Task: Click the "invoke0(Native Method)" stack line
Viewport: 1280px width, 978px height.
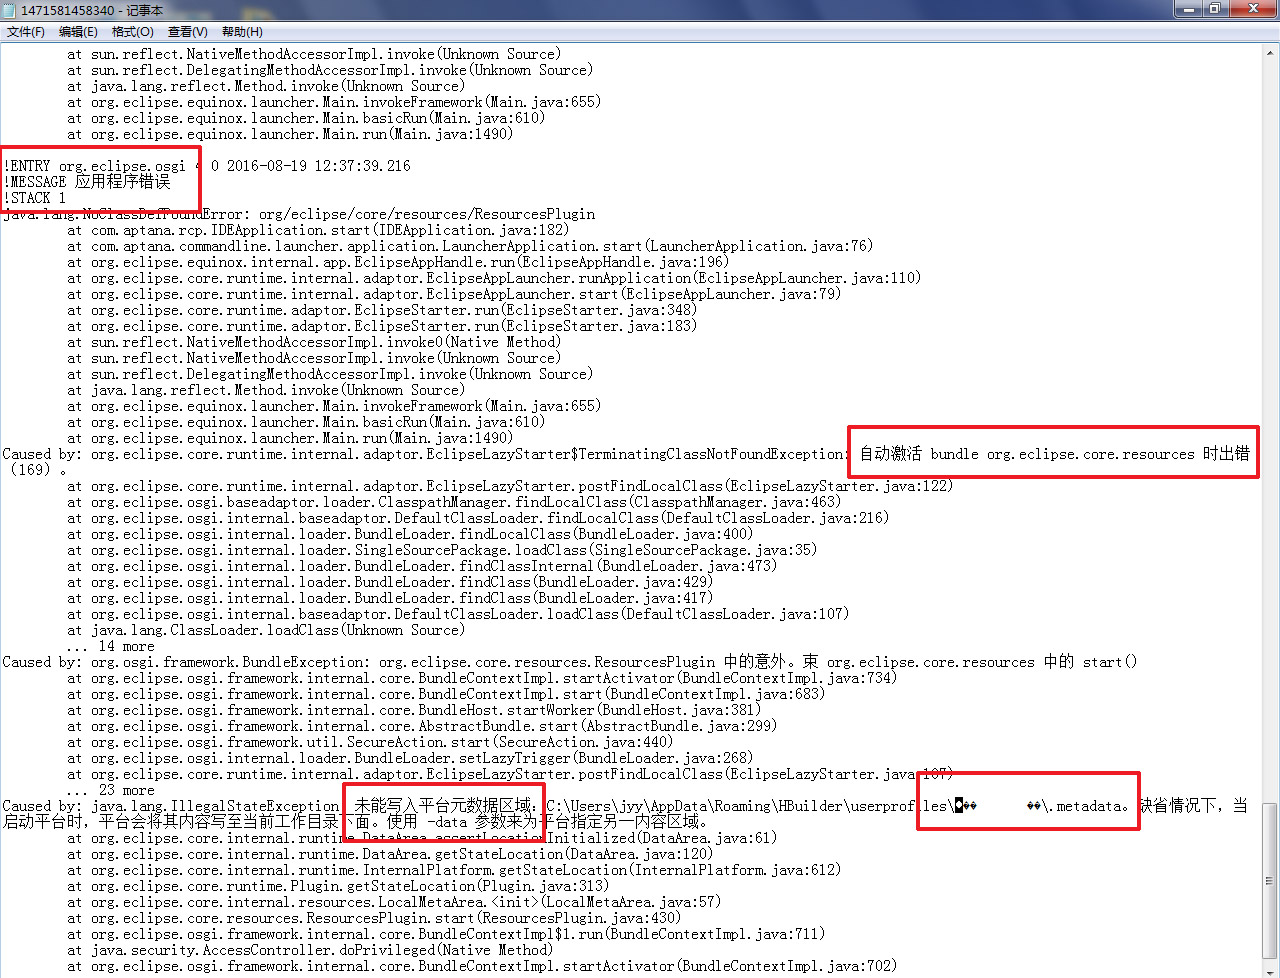Action: tap(314, 342)
